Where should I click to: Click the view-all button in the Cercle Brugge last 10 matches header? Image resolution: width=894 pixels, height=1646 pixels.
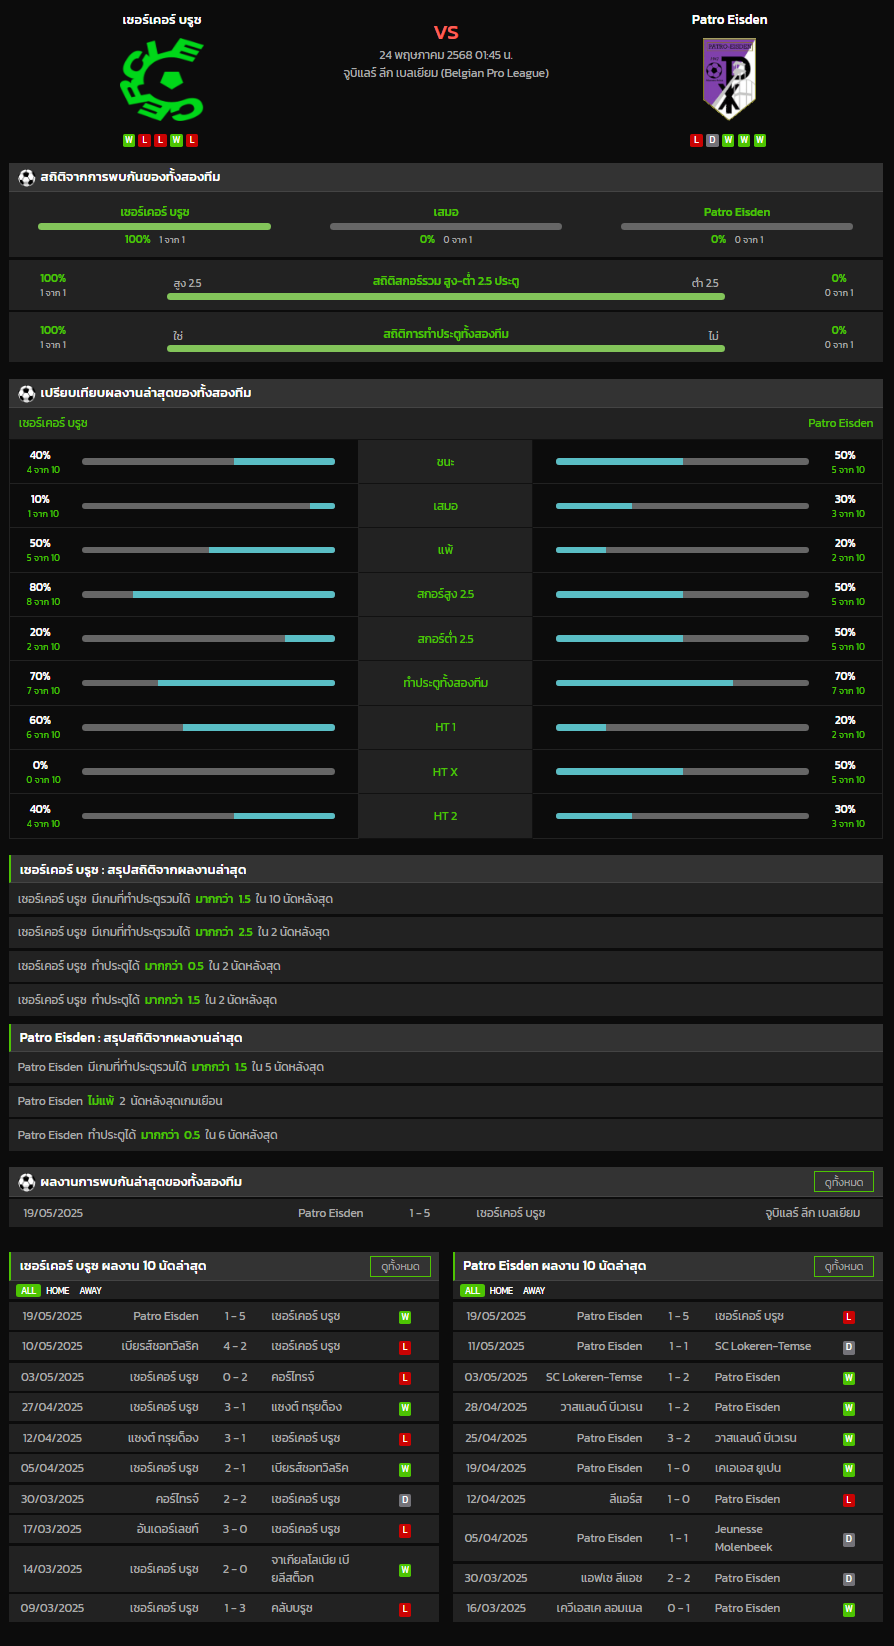400,1266
